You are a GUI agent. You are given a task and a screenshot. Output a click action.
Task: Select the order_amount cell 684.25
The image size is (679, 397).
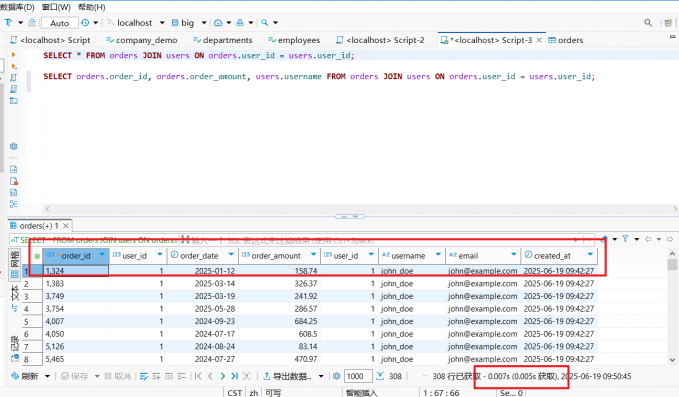tap(279, 321)
